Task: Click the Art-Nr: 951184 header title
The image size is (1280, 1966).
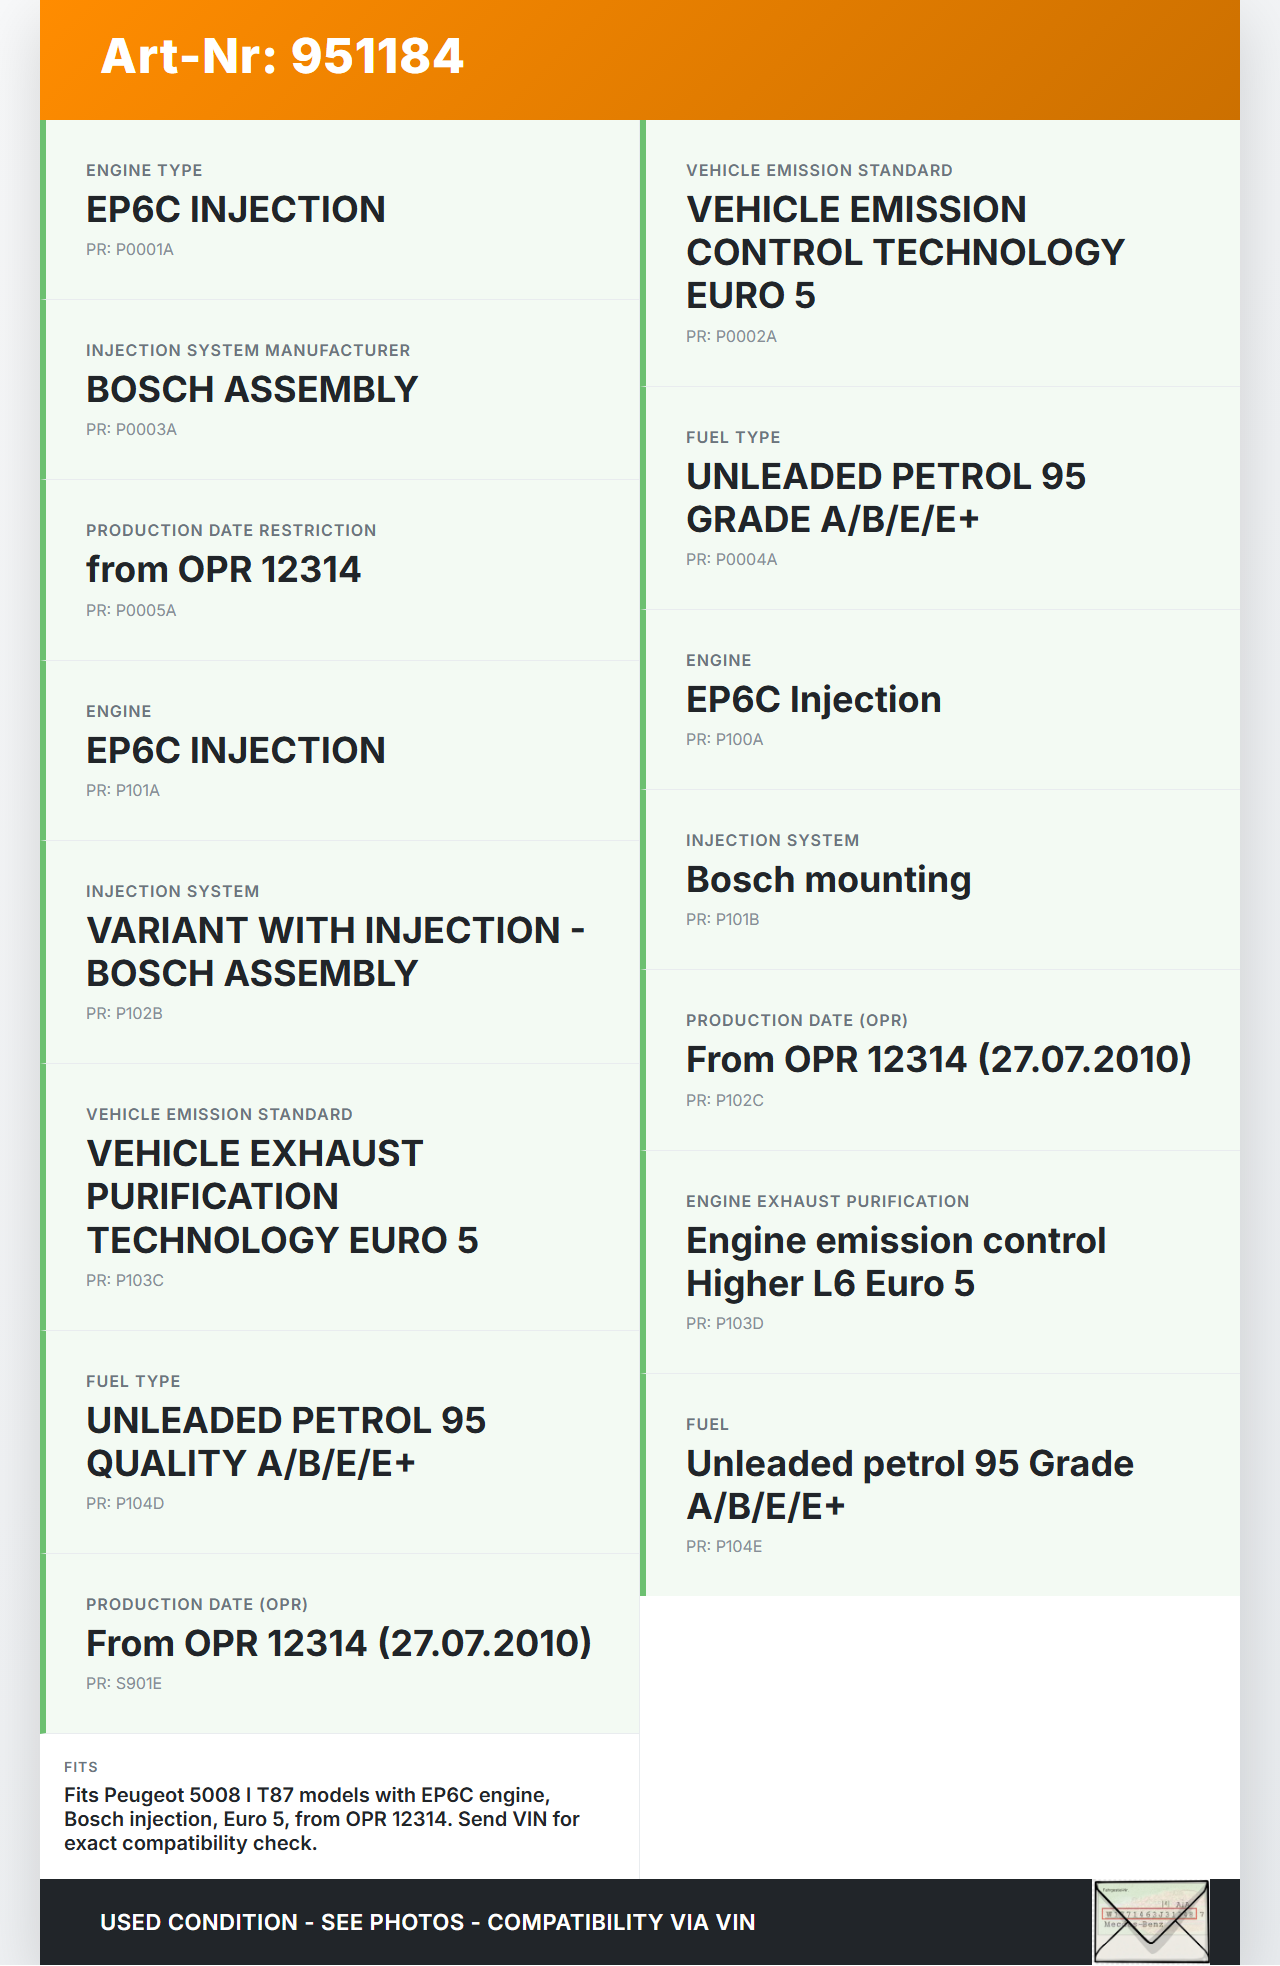Action: 282,57
